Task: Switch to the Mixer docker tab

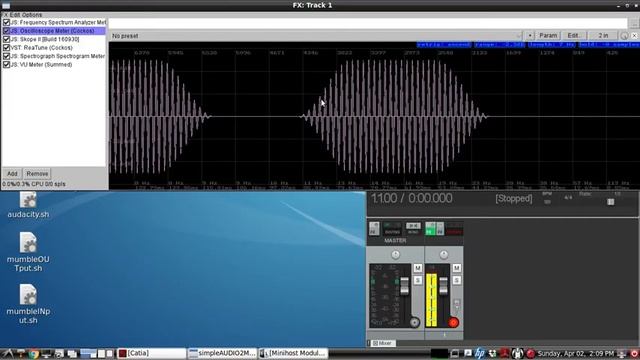Action: pos(382,343)
